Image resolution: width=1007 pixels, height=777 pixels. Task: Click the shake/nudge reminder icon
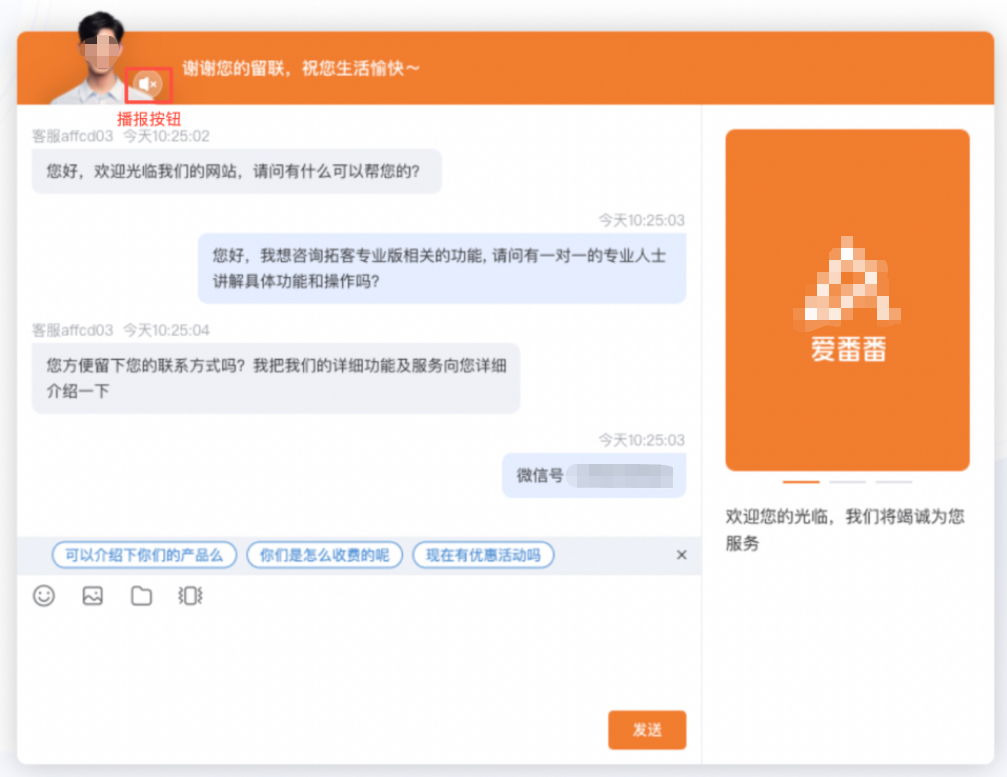(x=189, y=596)
